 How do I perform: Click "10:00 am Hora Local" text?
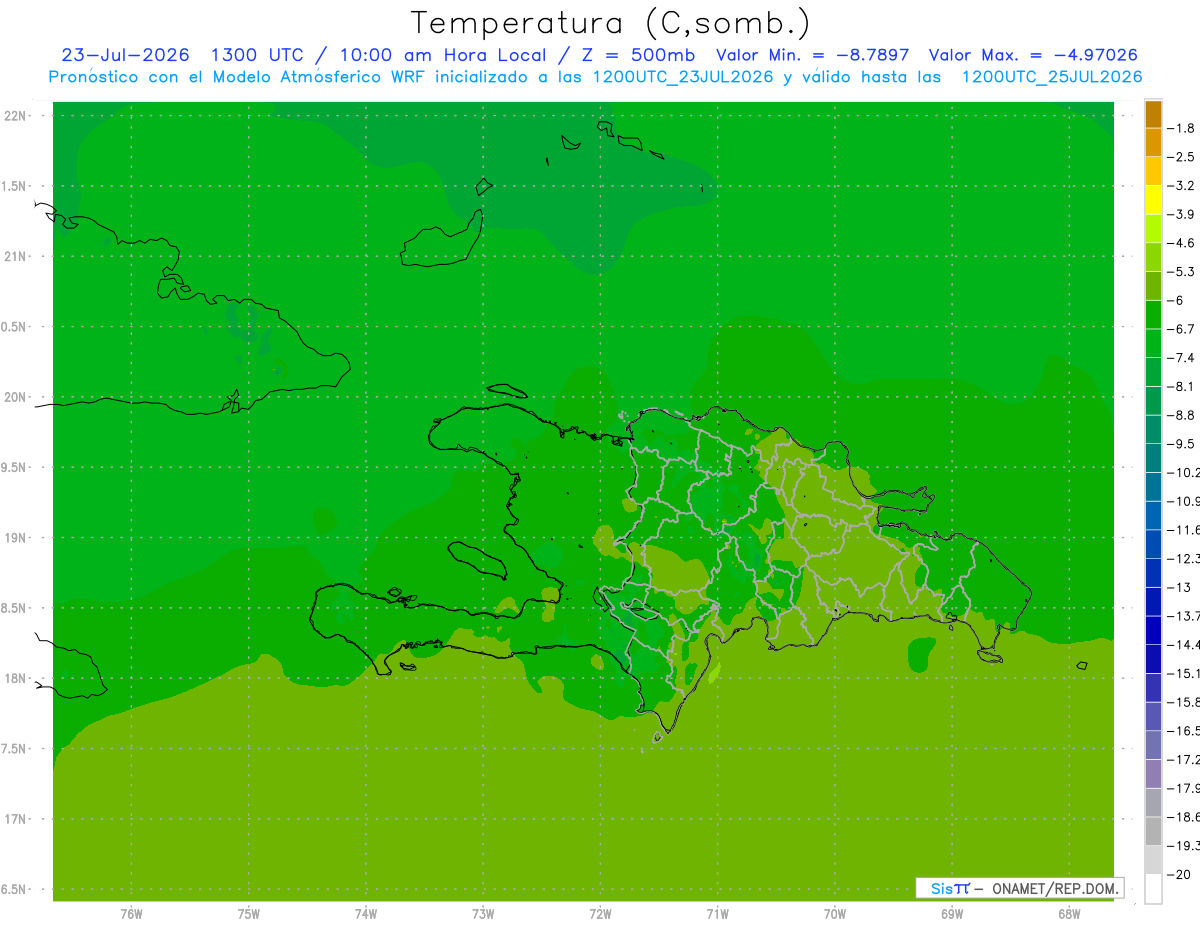(441, 55)
